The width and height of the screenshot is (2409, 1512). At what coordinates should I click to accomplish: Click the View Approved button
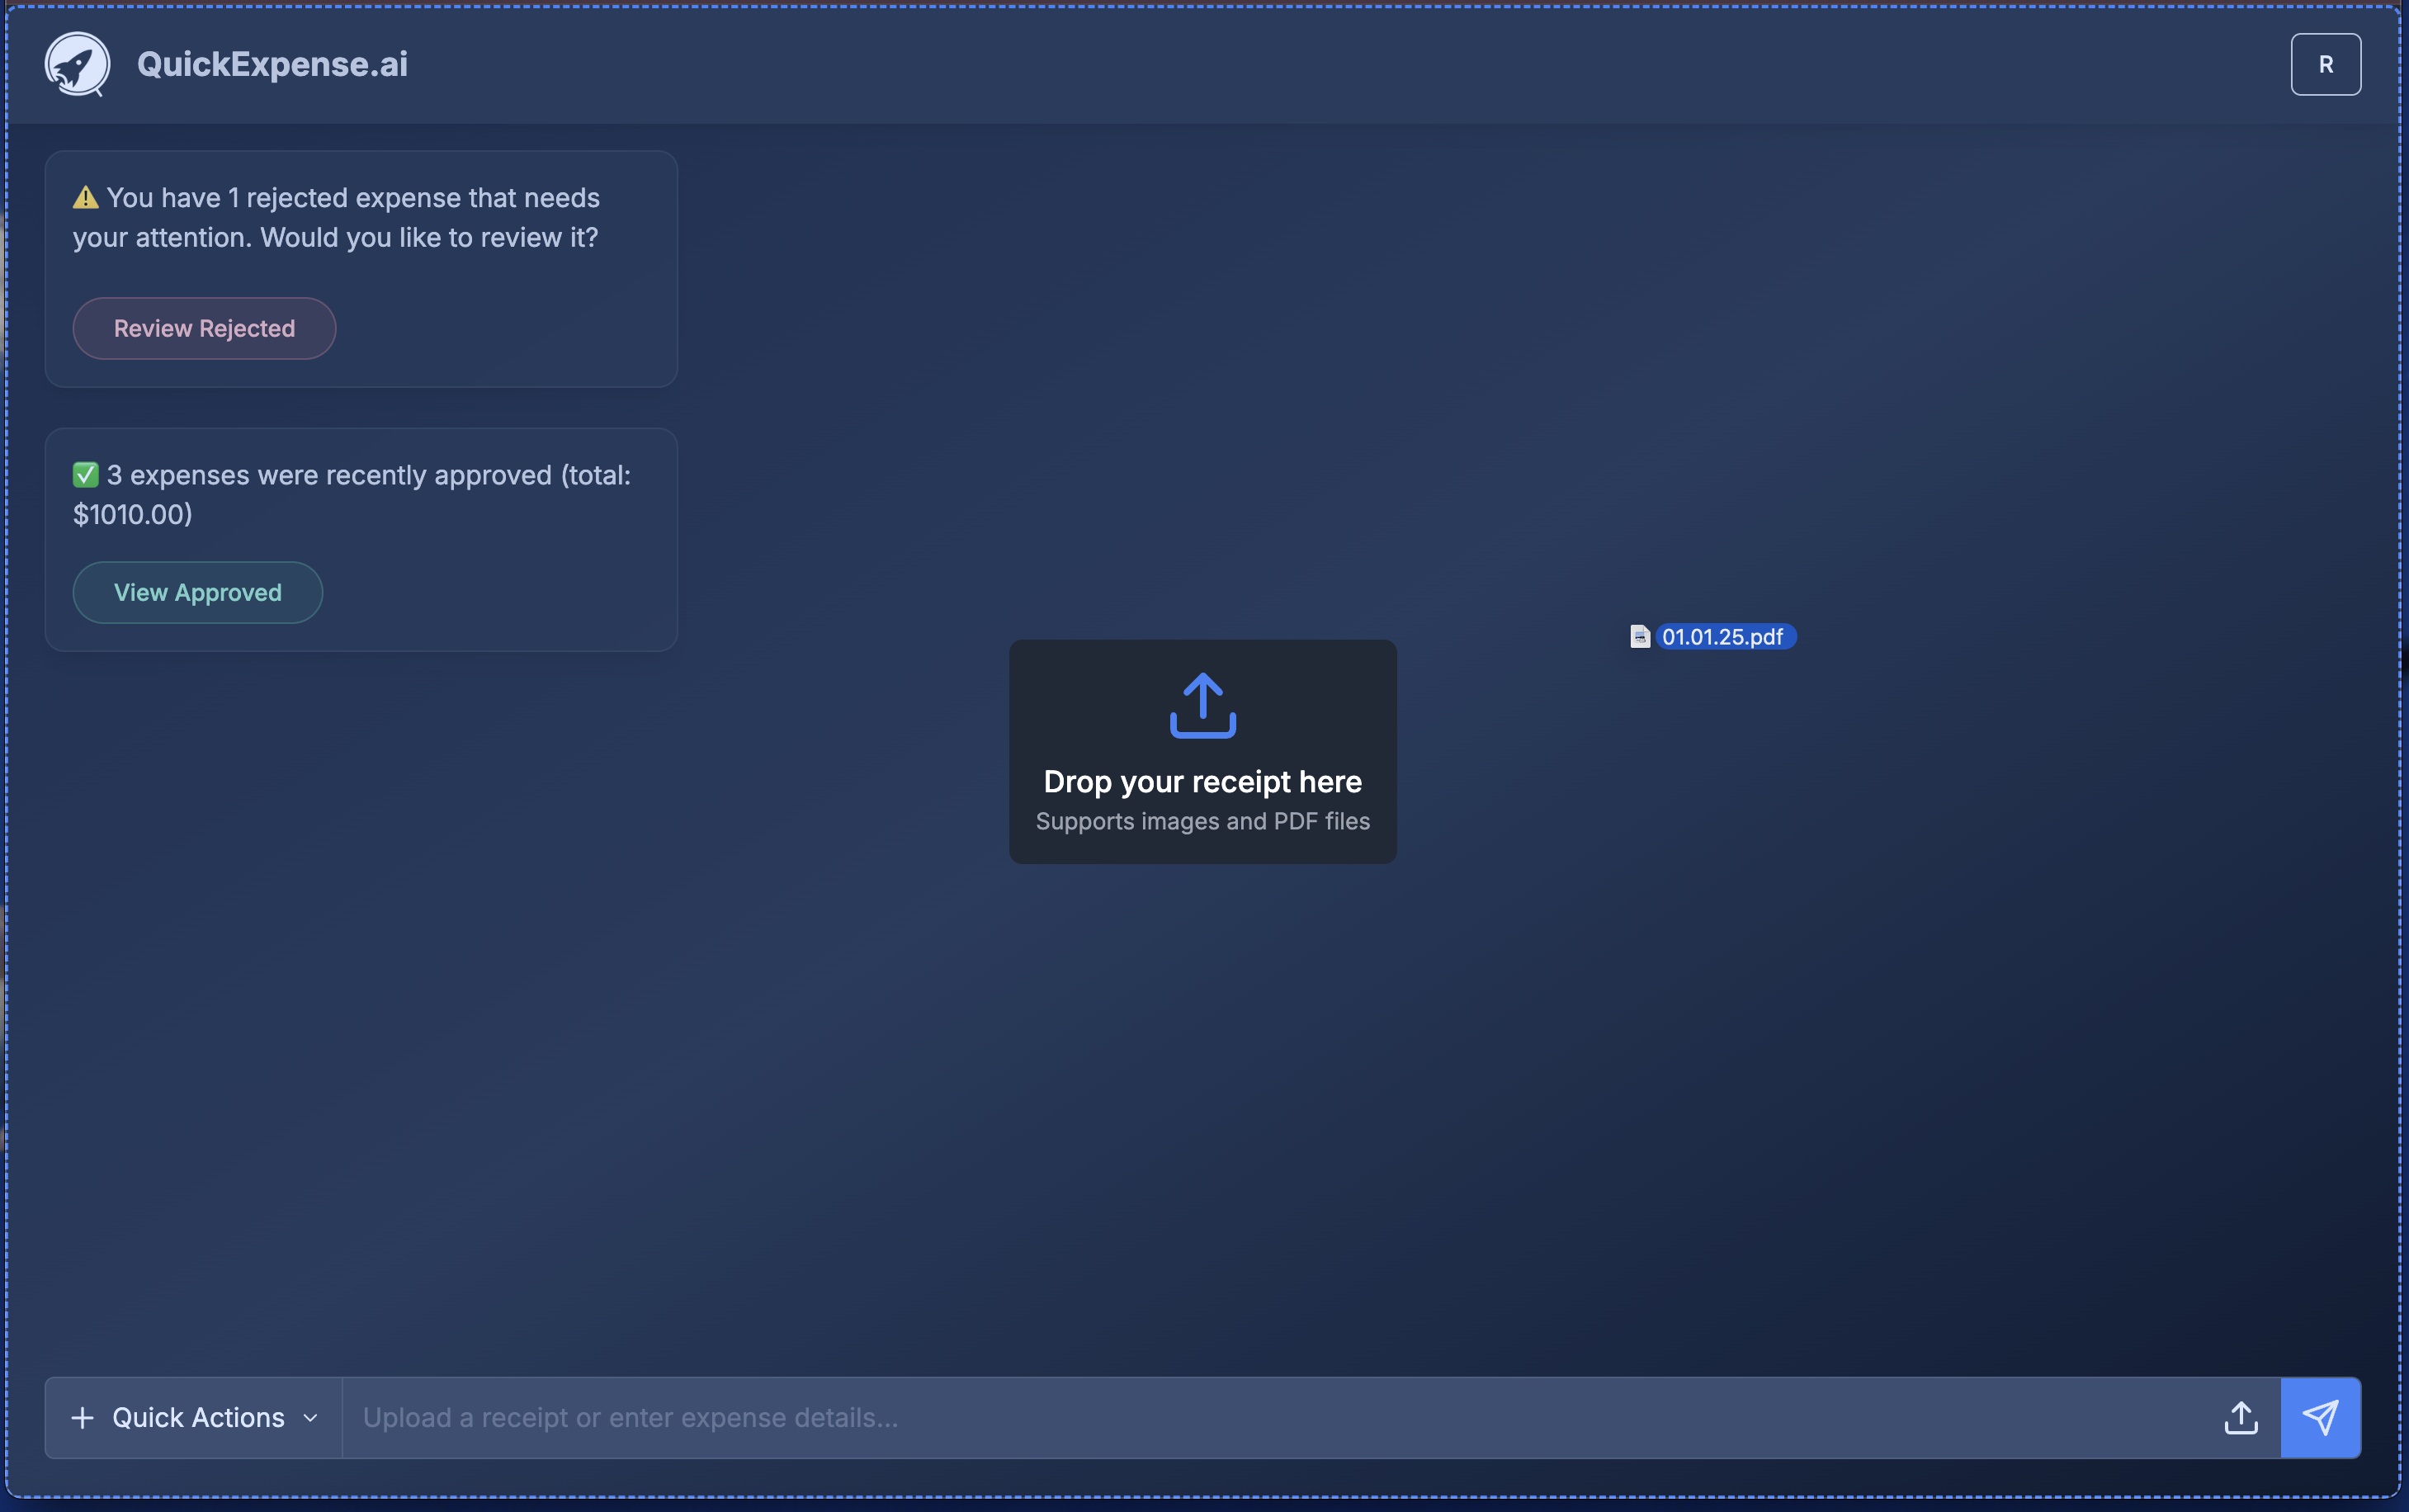tap(197, 592)
